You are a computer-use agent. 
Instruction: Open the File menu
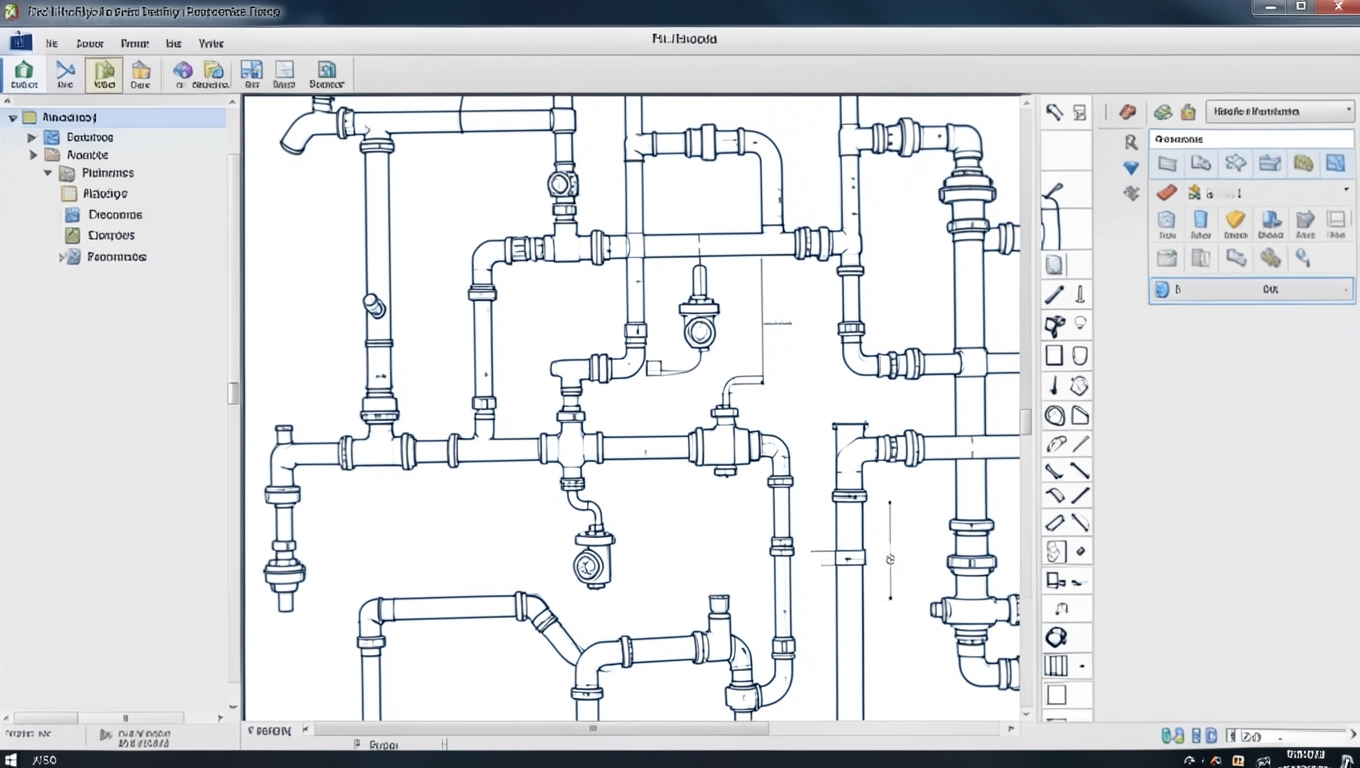pyautogui.click(x=51, y=43)
